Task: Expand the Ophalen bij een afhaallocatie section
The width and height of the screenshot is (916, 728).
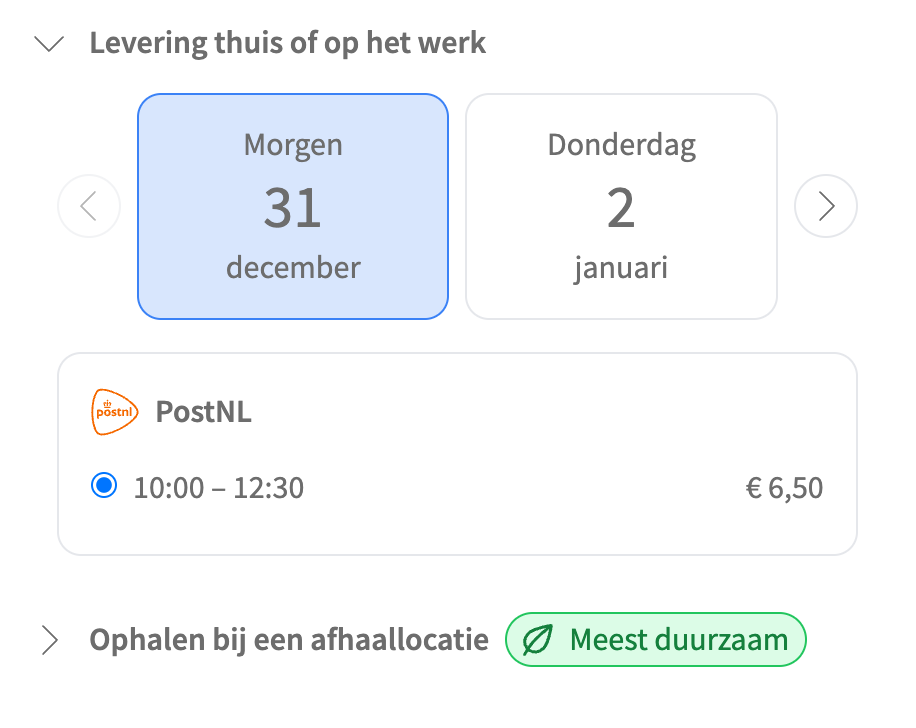Action: (x=48, y=639)
